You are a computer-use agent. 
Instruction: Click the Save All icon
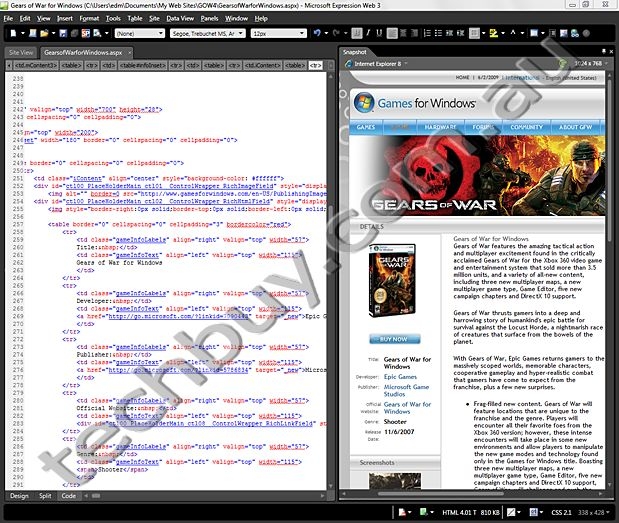74,34
